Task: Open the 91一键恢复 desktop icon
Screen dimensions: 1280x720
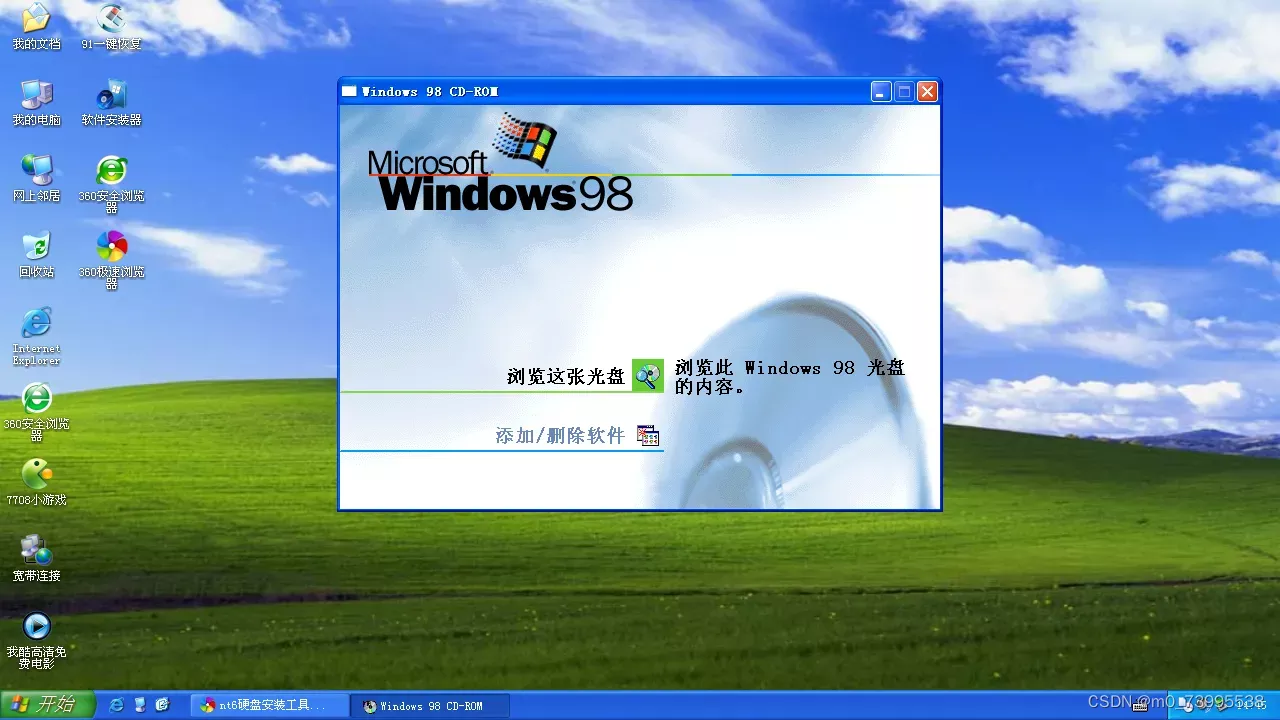Action: click(x=112, y=25)
